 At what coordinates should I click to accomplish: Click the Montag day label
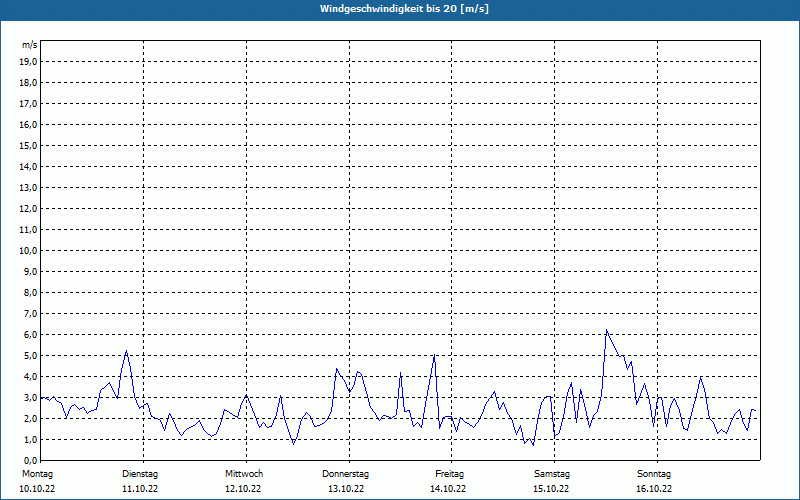37,474
